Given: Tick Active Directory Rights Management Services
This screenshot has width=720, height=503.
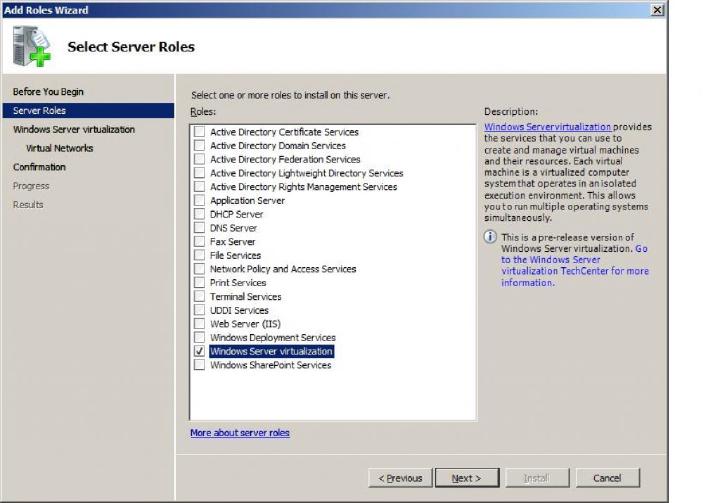Looking at the screenshot, I should tap(199, 187).
